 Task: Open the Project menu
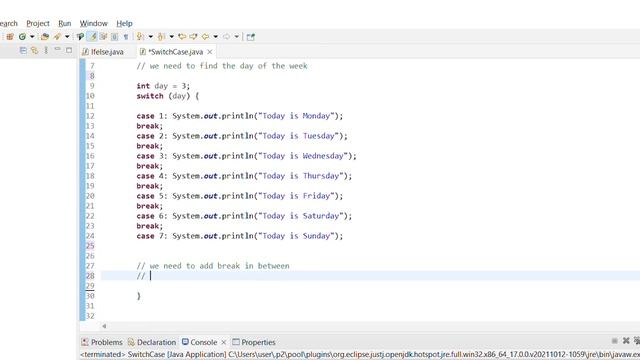[x=38, y=24]
